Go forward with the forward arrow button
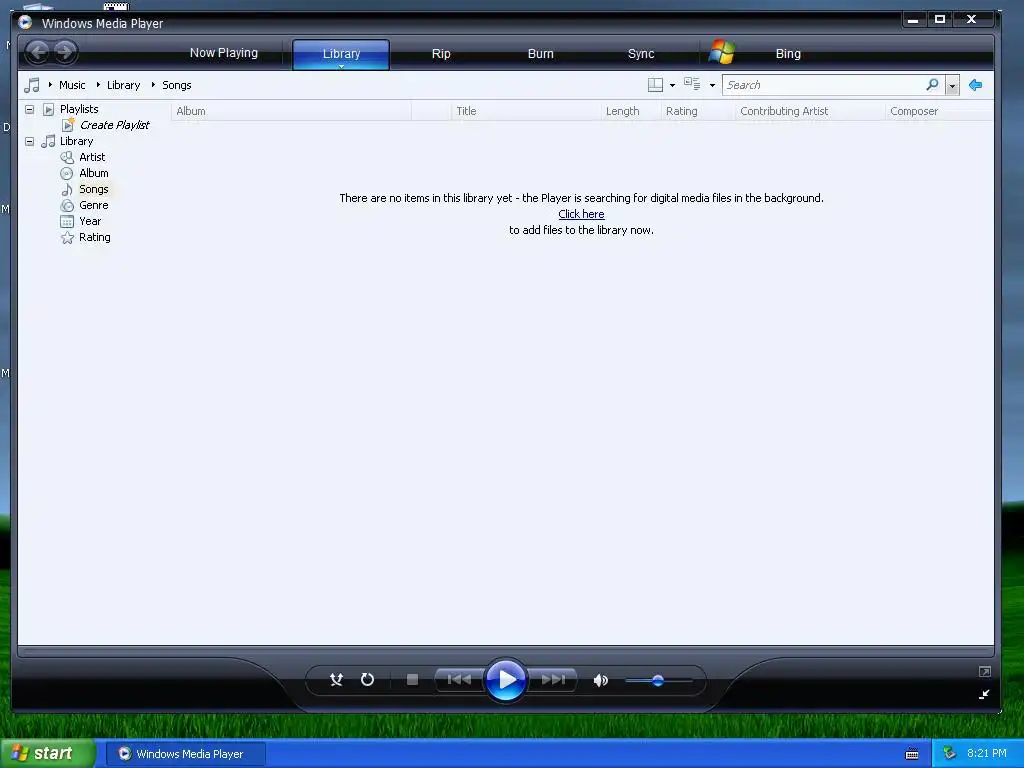 [65, 52]
